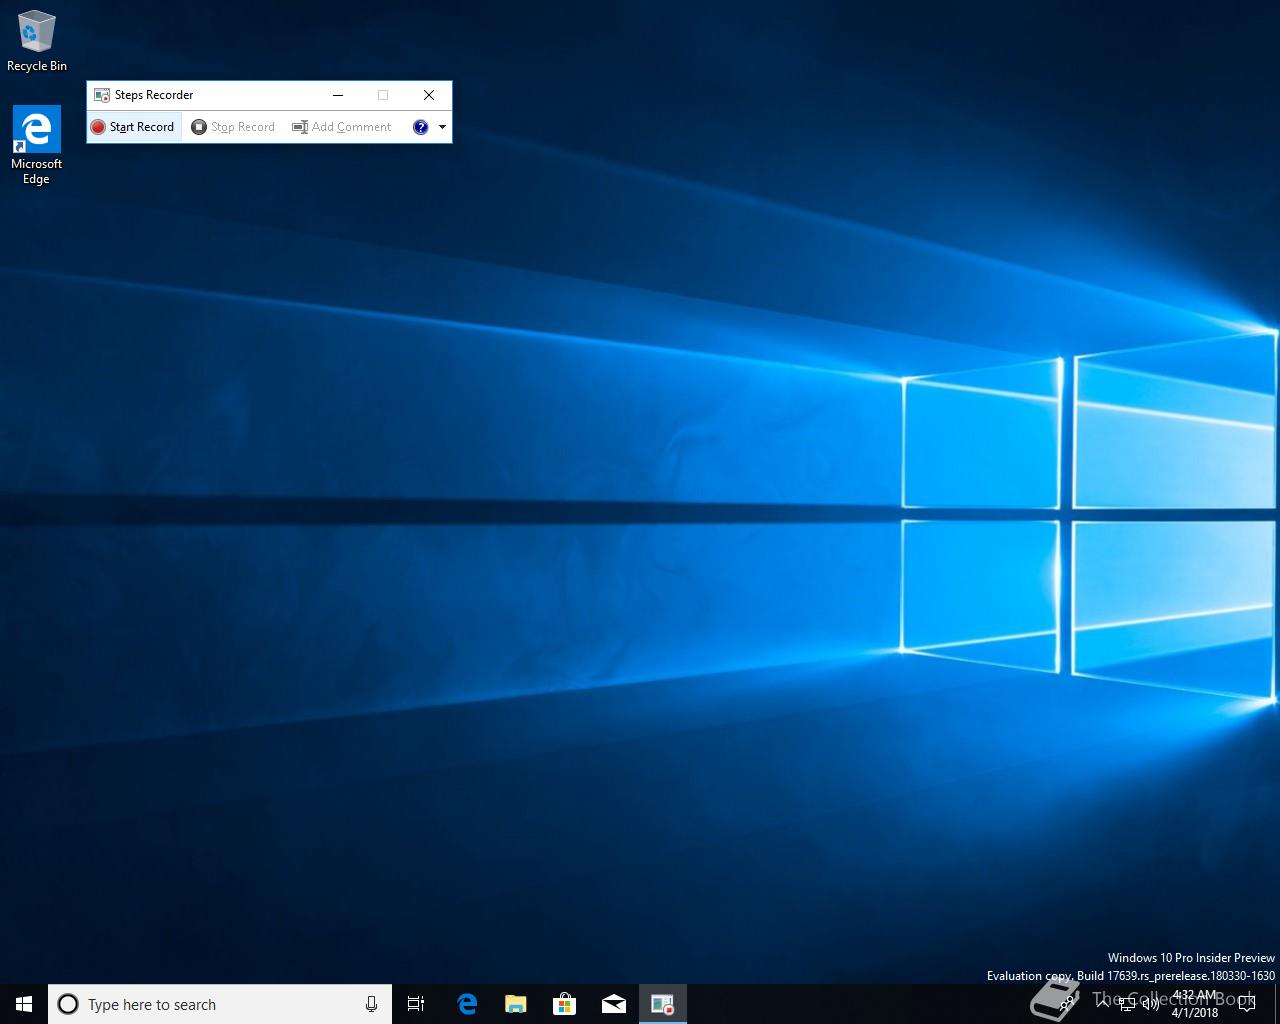
Task: Open the Action Center notifications panel
Action: [1246, 1004]
